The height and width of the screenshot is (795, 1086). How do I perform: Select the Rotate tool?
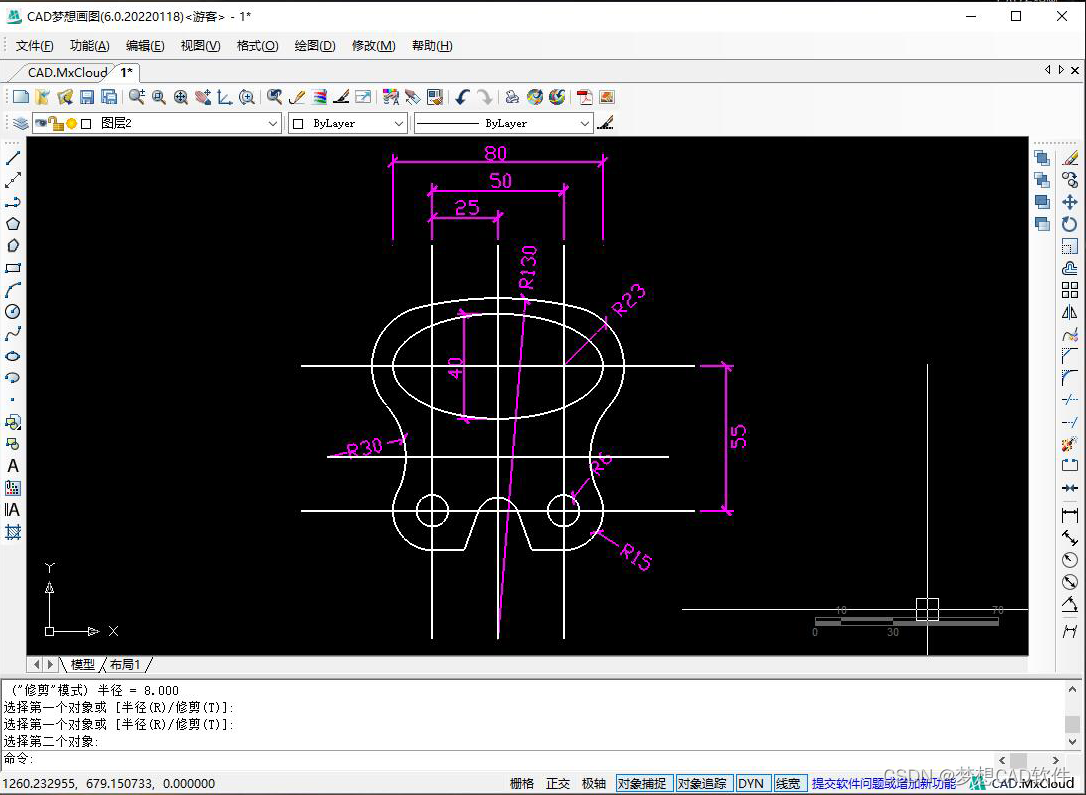[1070, 224]
